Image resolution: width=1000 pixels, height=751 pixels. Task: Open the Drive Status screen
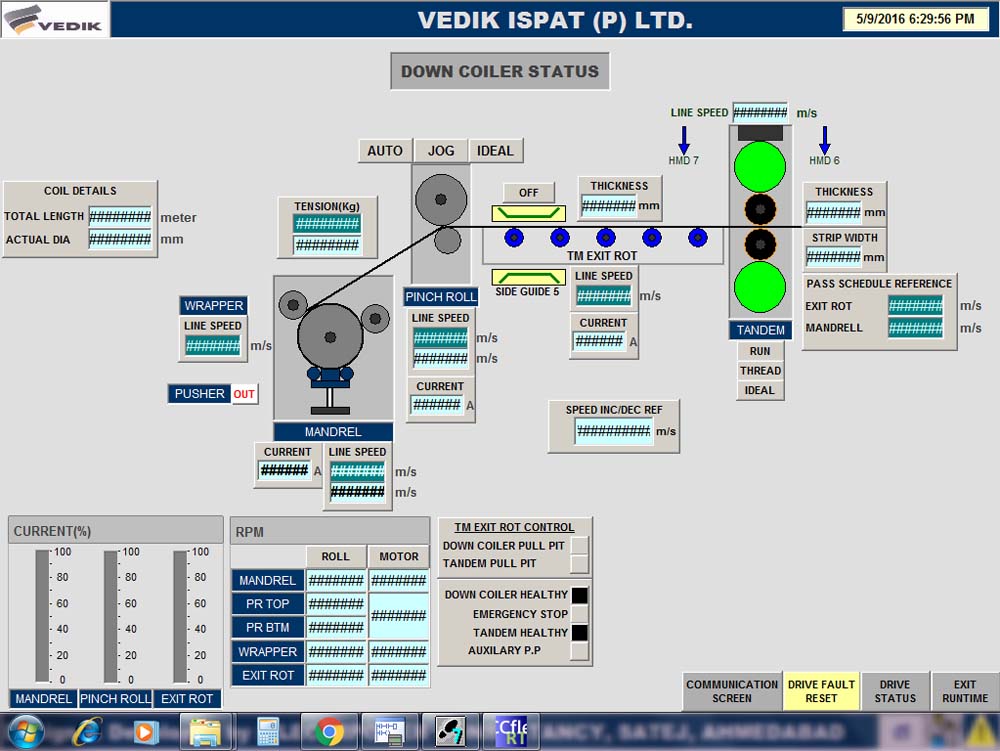click(x=895, y=692)
